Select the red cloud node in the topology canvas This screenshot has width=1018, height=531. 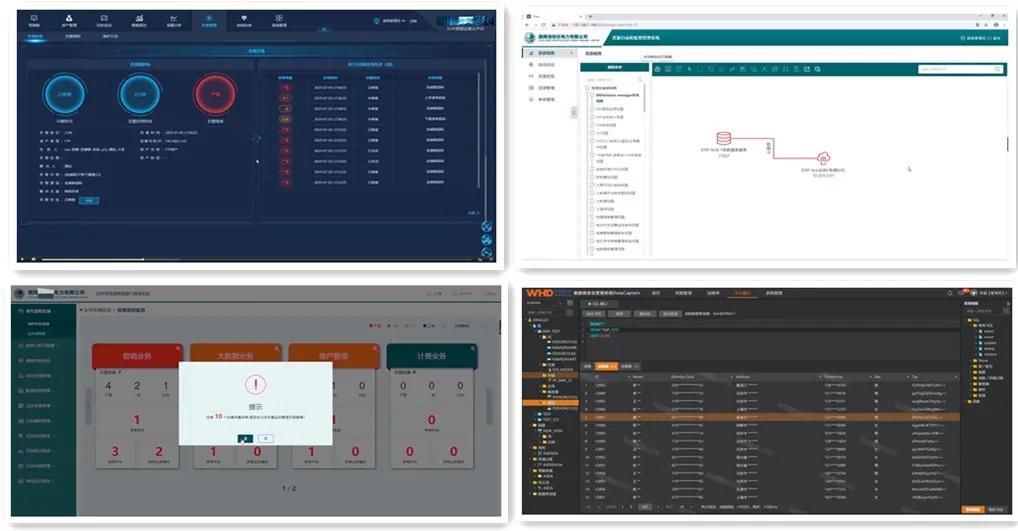[x=824, y=158]
